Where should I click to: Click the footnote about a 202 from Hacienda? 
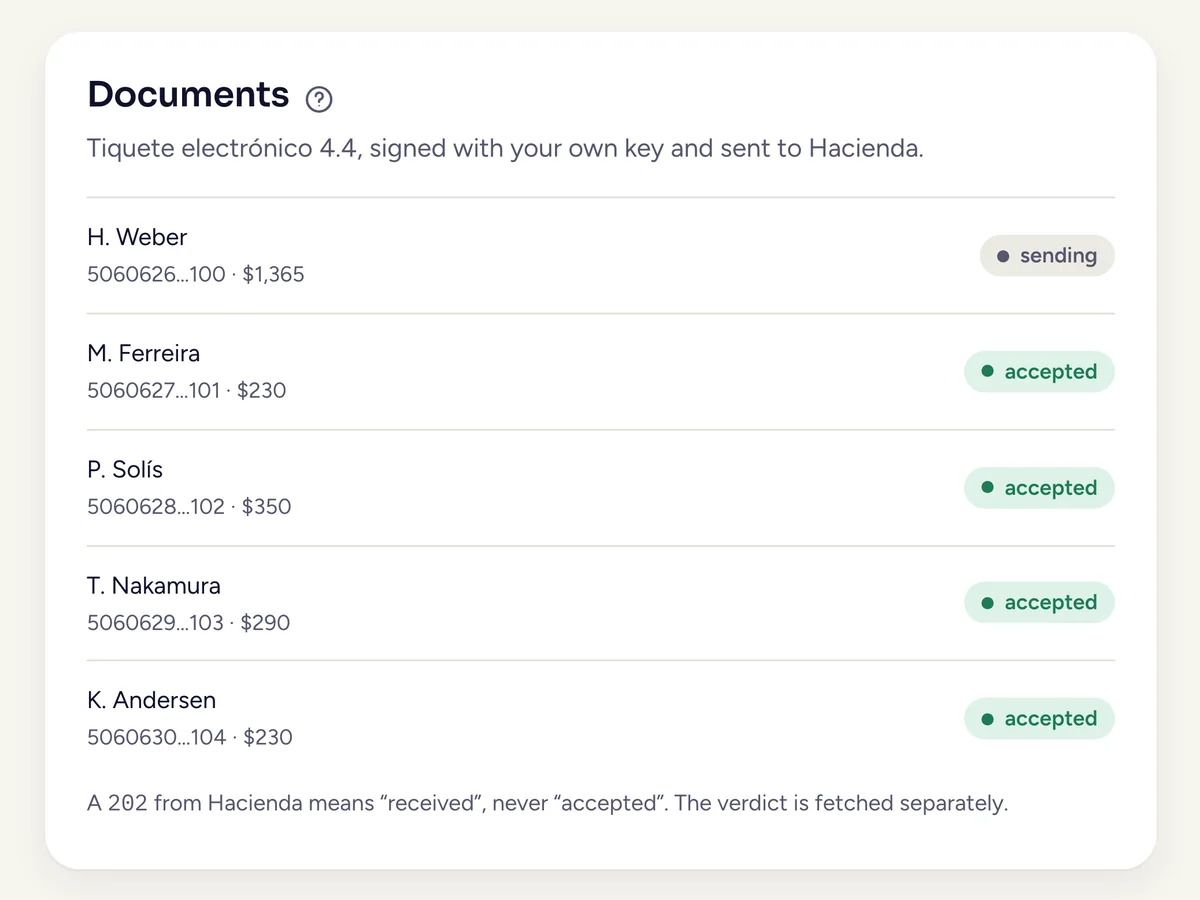click(548, 804)
